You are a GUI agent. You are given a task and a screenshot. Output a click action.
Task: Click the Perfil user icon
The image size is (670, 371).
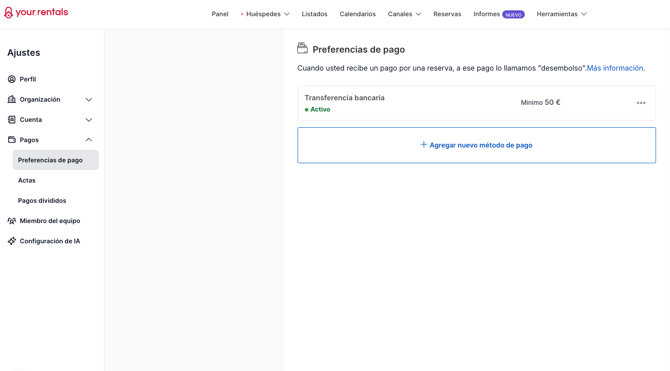(12, 79)
